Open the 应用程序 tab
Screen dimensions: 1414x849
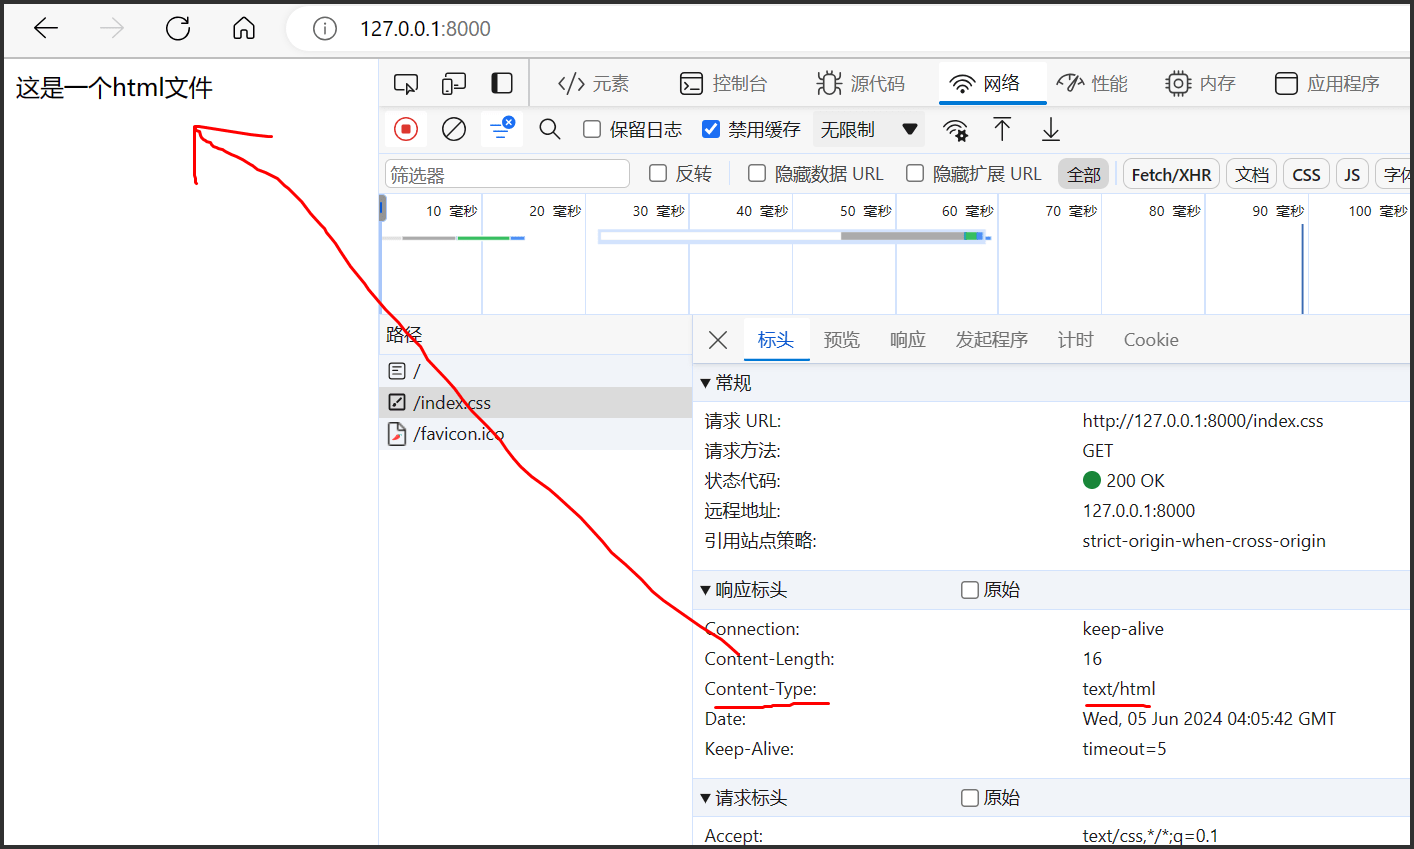click(1327, 83)
